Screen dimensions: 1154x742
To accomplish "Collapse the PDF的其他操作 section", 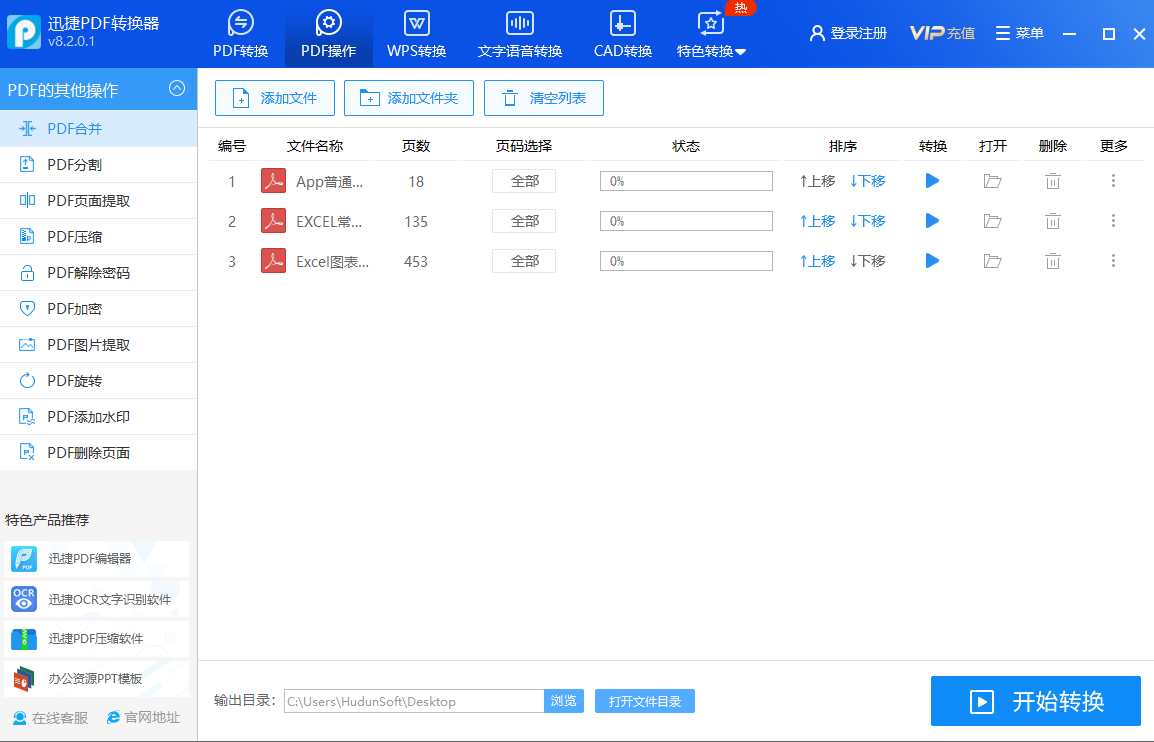I will pos(177,88).
